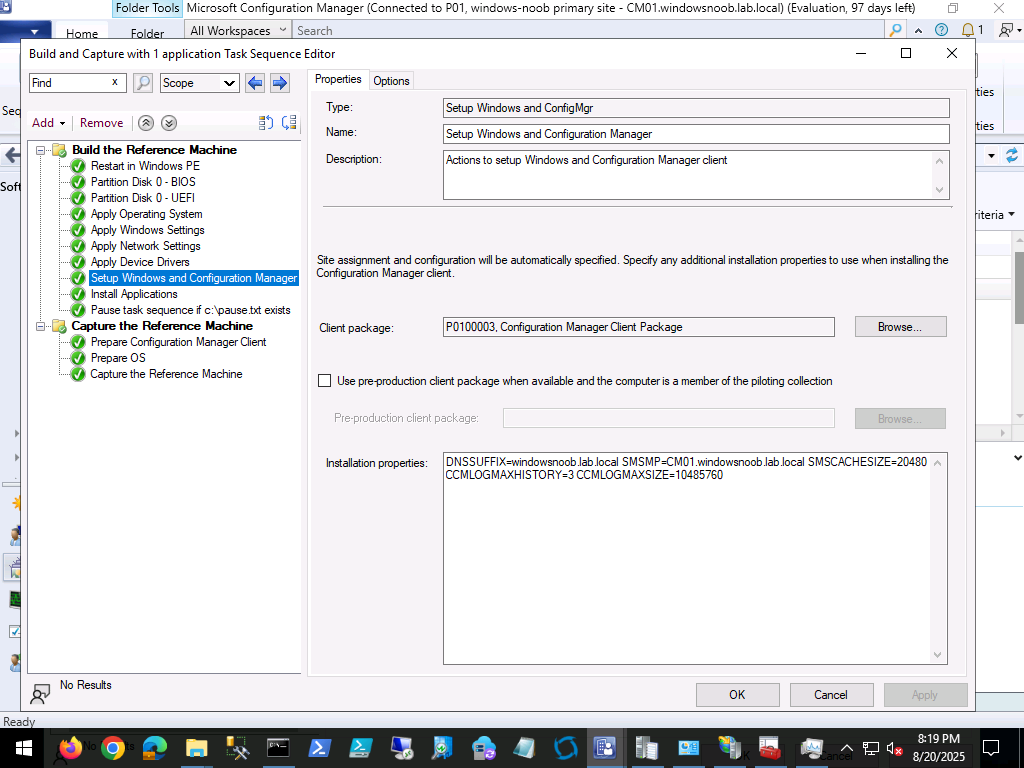Click the toolbox icon in the taskbar
This screenshot has height=768, width=1024.
point(770,747)
